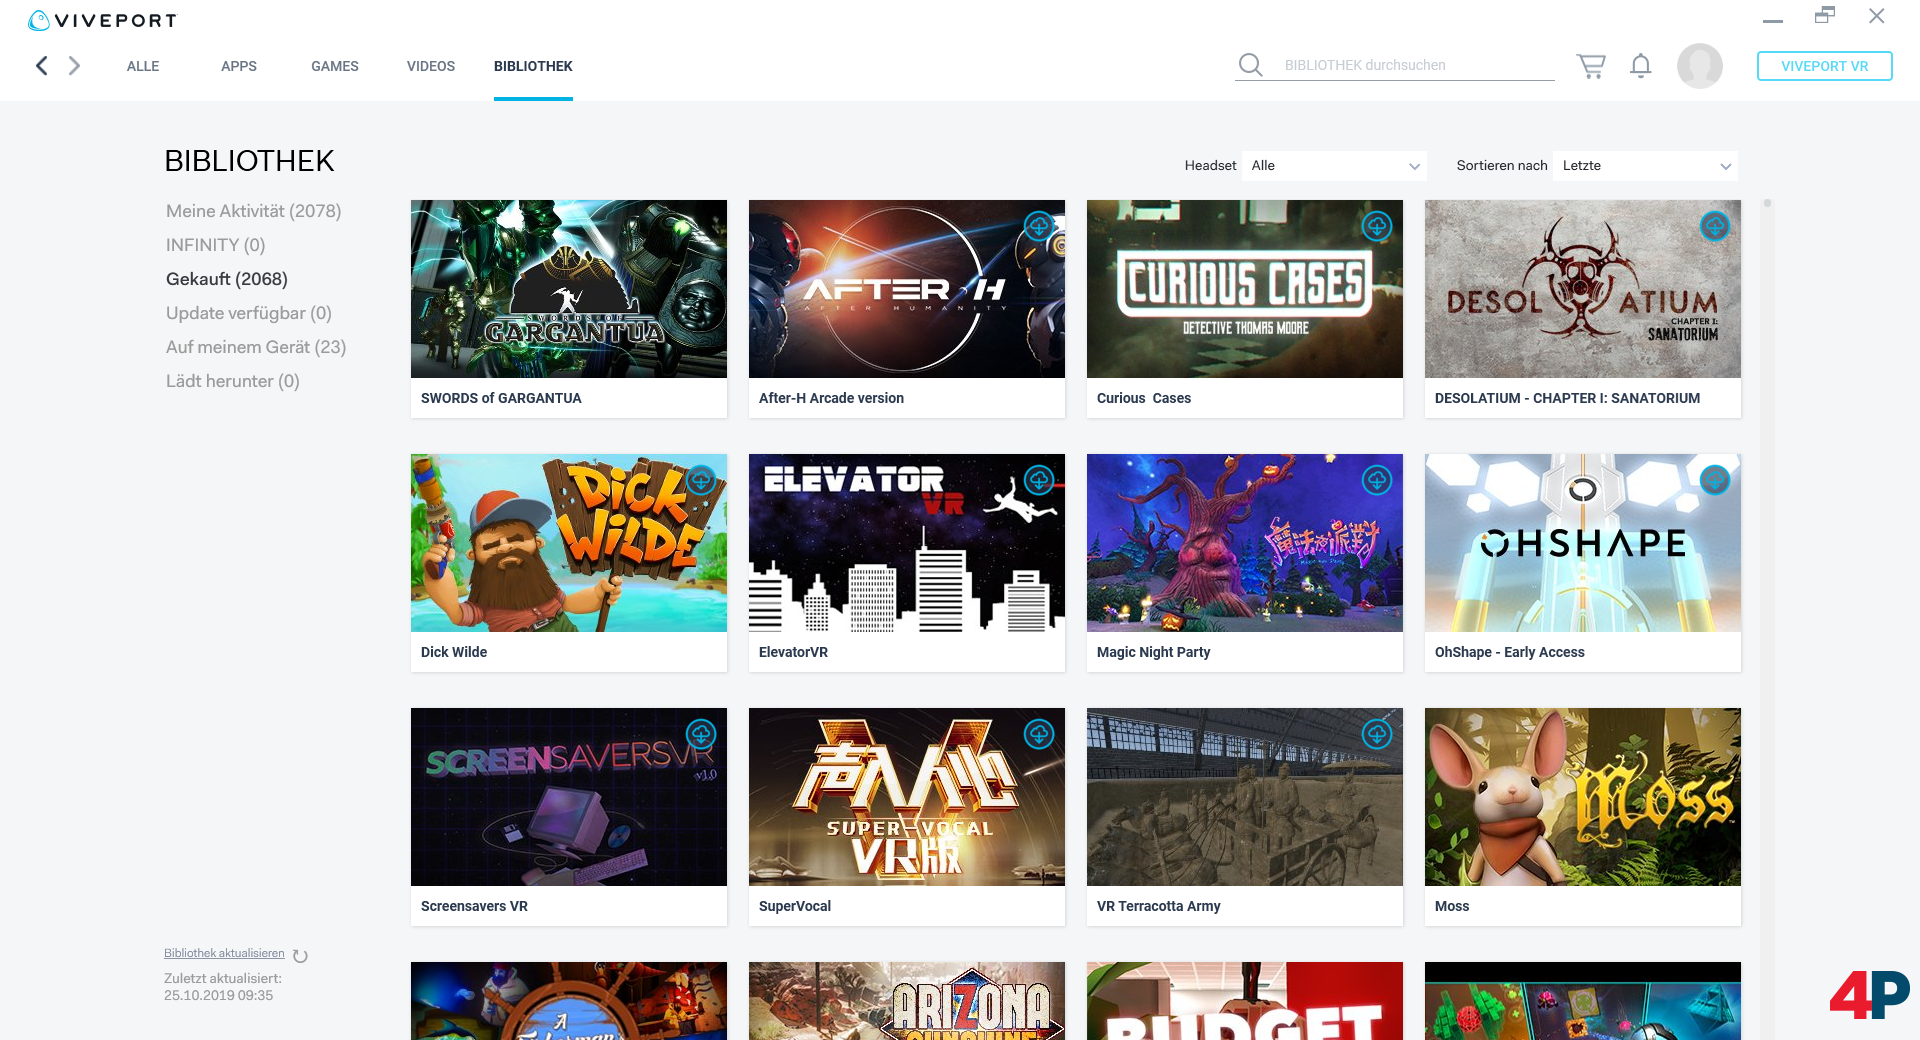Click download icon on Curious Cases
The height and width of the screenshot is (1040, 1920).
pos(1377,226)
